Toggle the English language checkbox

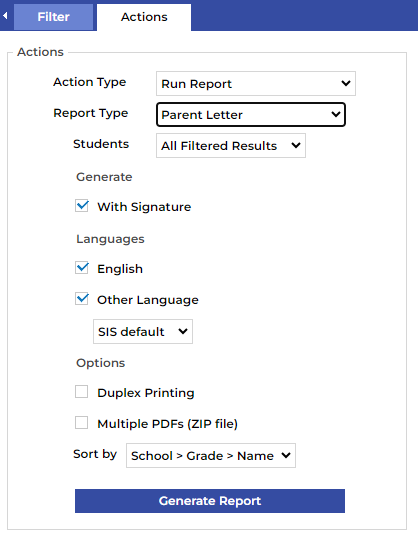pos(82,268)
